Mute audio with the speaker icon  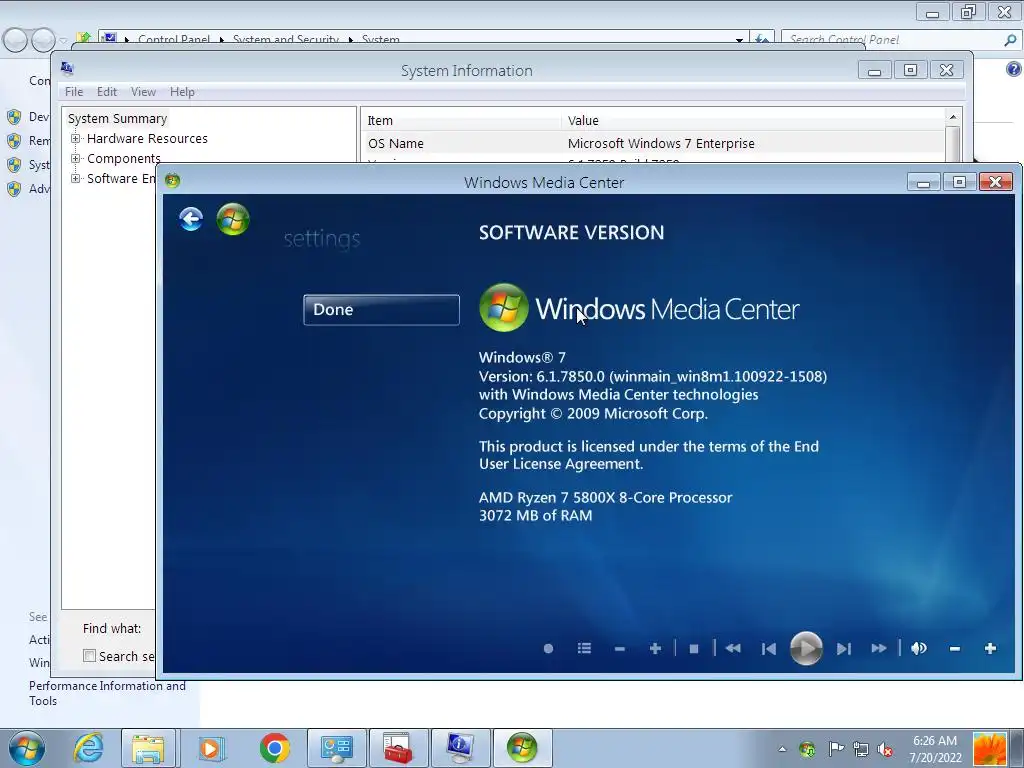[x=919, y=648]
